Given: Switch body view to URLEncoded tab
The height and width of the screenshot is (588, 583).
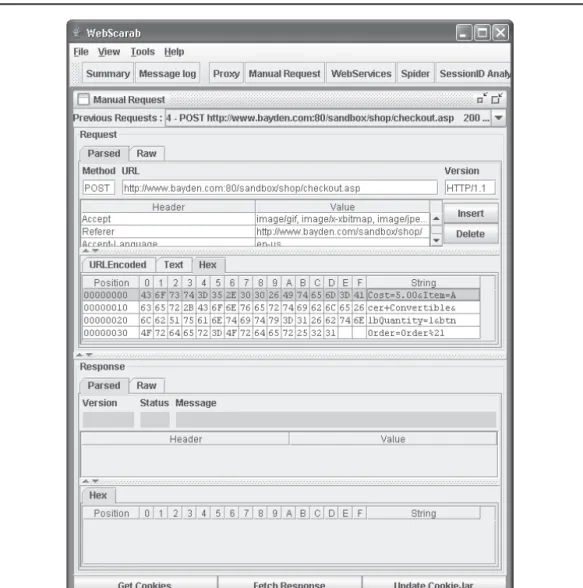Looking at the screenshot, I should (x=118, y=265).
